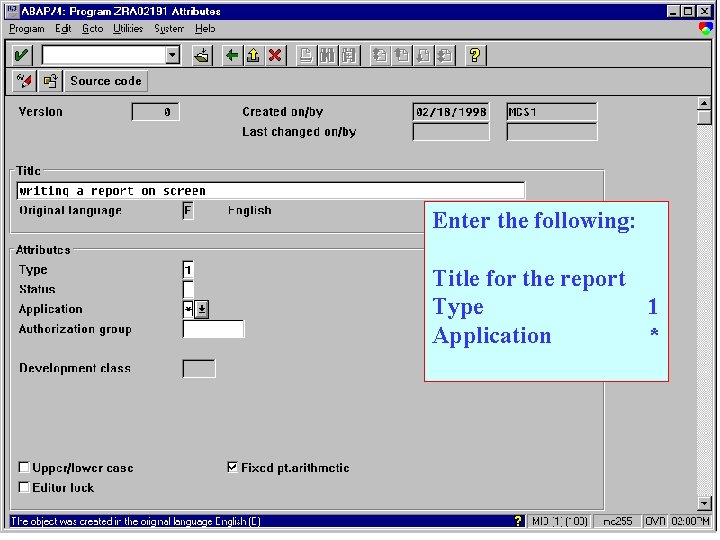Open the Edit menu

(63, 28)
